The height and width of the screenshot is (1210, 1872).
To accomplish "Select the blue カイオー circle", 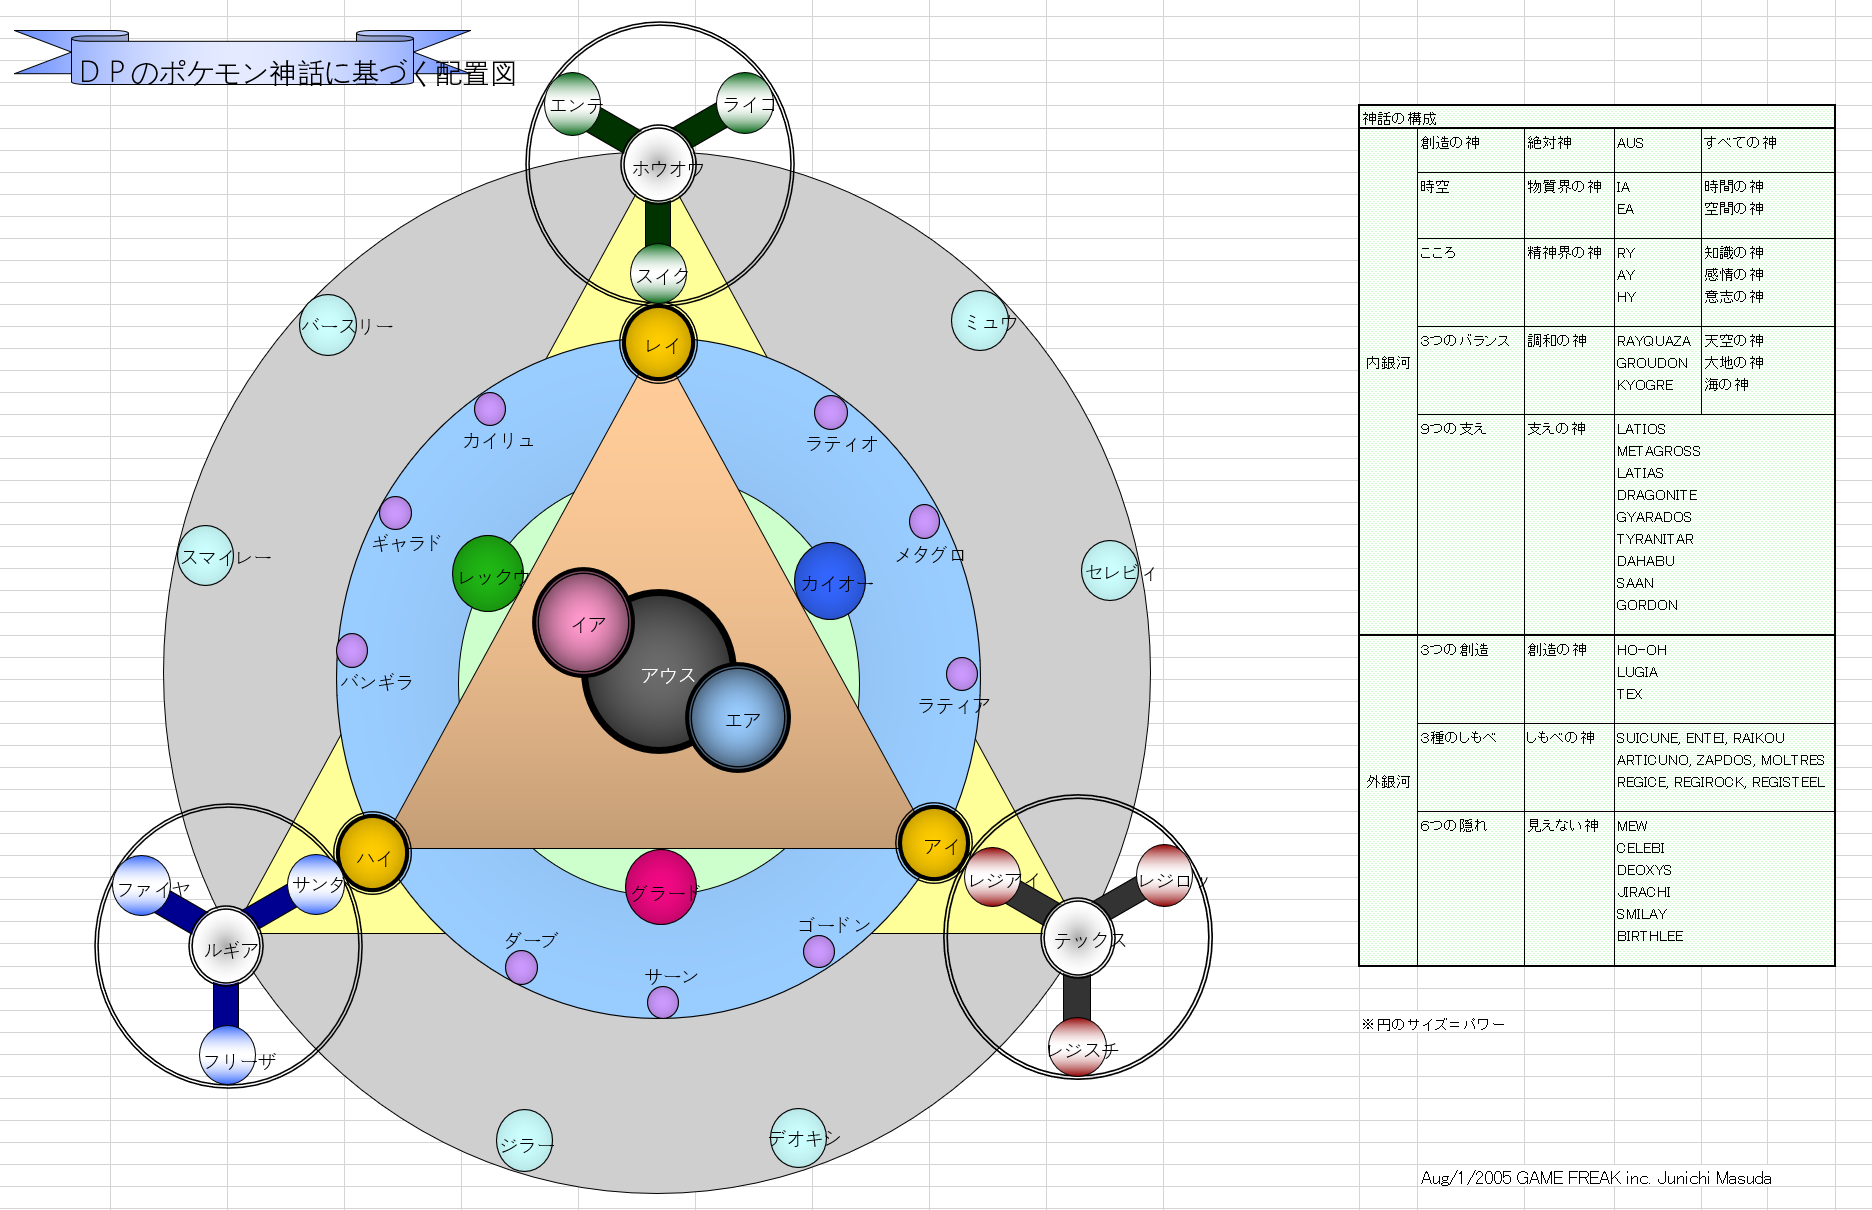I will 830,581.
